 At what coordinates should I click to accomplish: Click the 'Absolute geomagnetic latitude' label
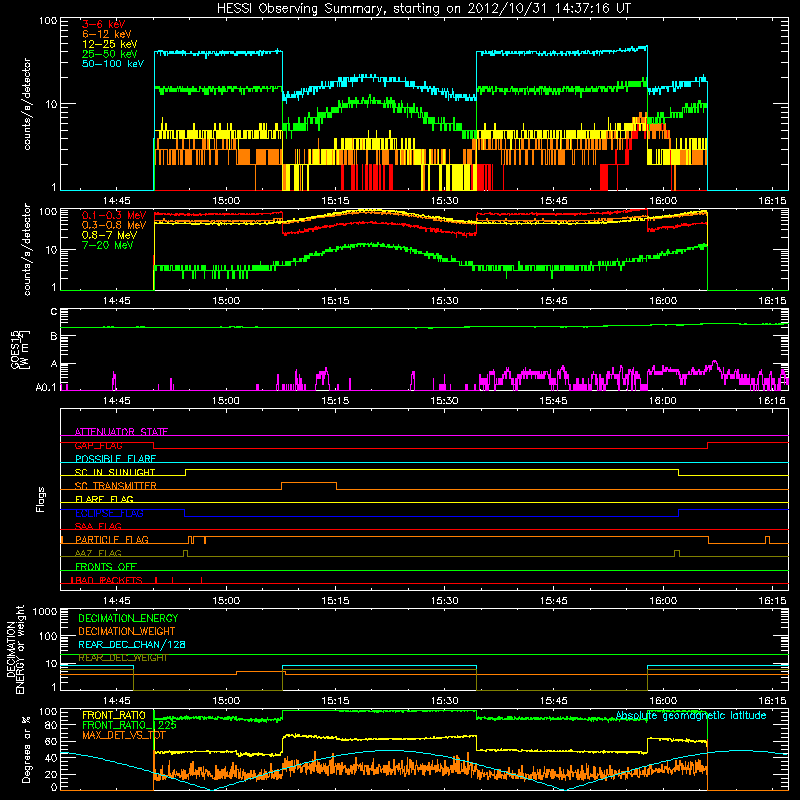[691, 716]
